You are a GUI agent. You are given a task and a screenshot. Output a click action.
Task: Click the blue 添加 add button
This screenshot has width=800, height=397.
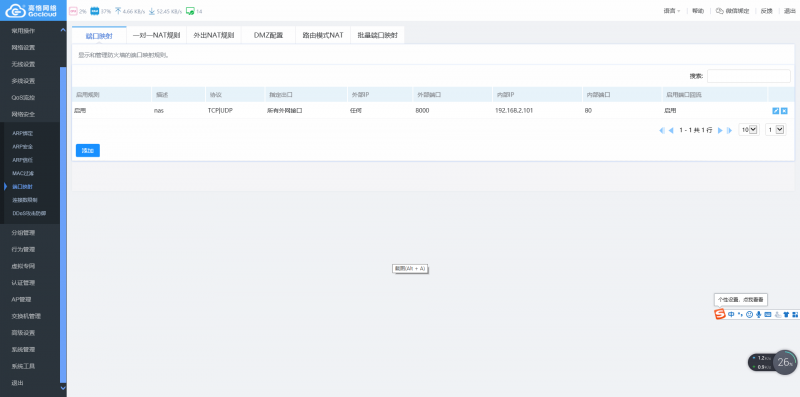[88, 151]
